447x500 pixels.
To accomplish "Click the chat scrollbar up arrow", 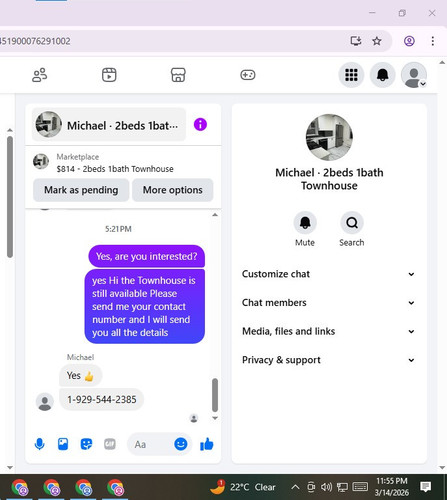I will [x=215, y=215].
